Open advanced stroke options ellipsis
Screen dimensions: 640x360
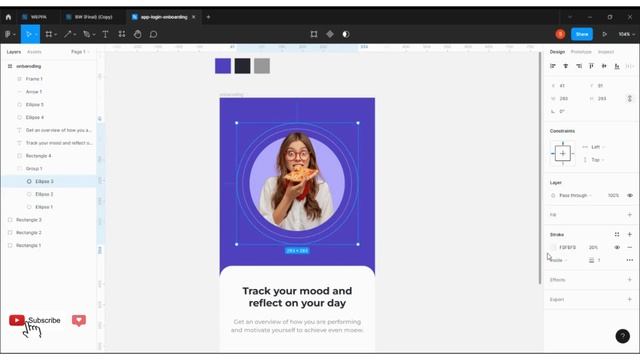pyautogui.click(x=630, y=260)
